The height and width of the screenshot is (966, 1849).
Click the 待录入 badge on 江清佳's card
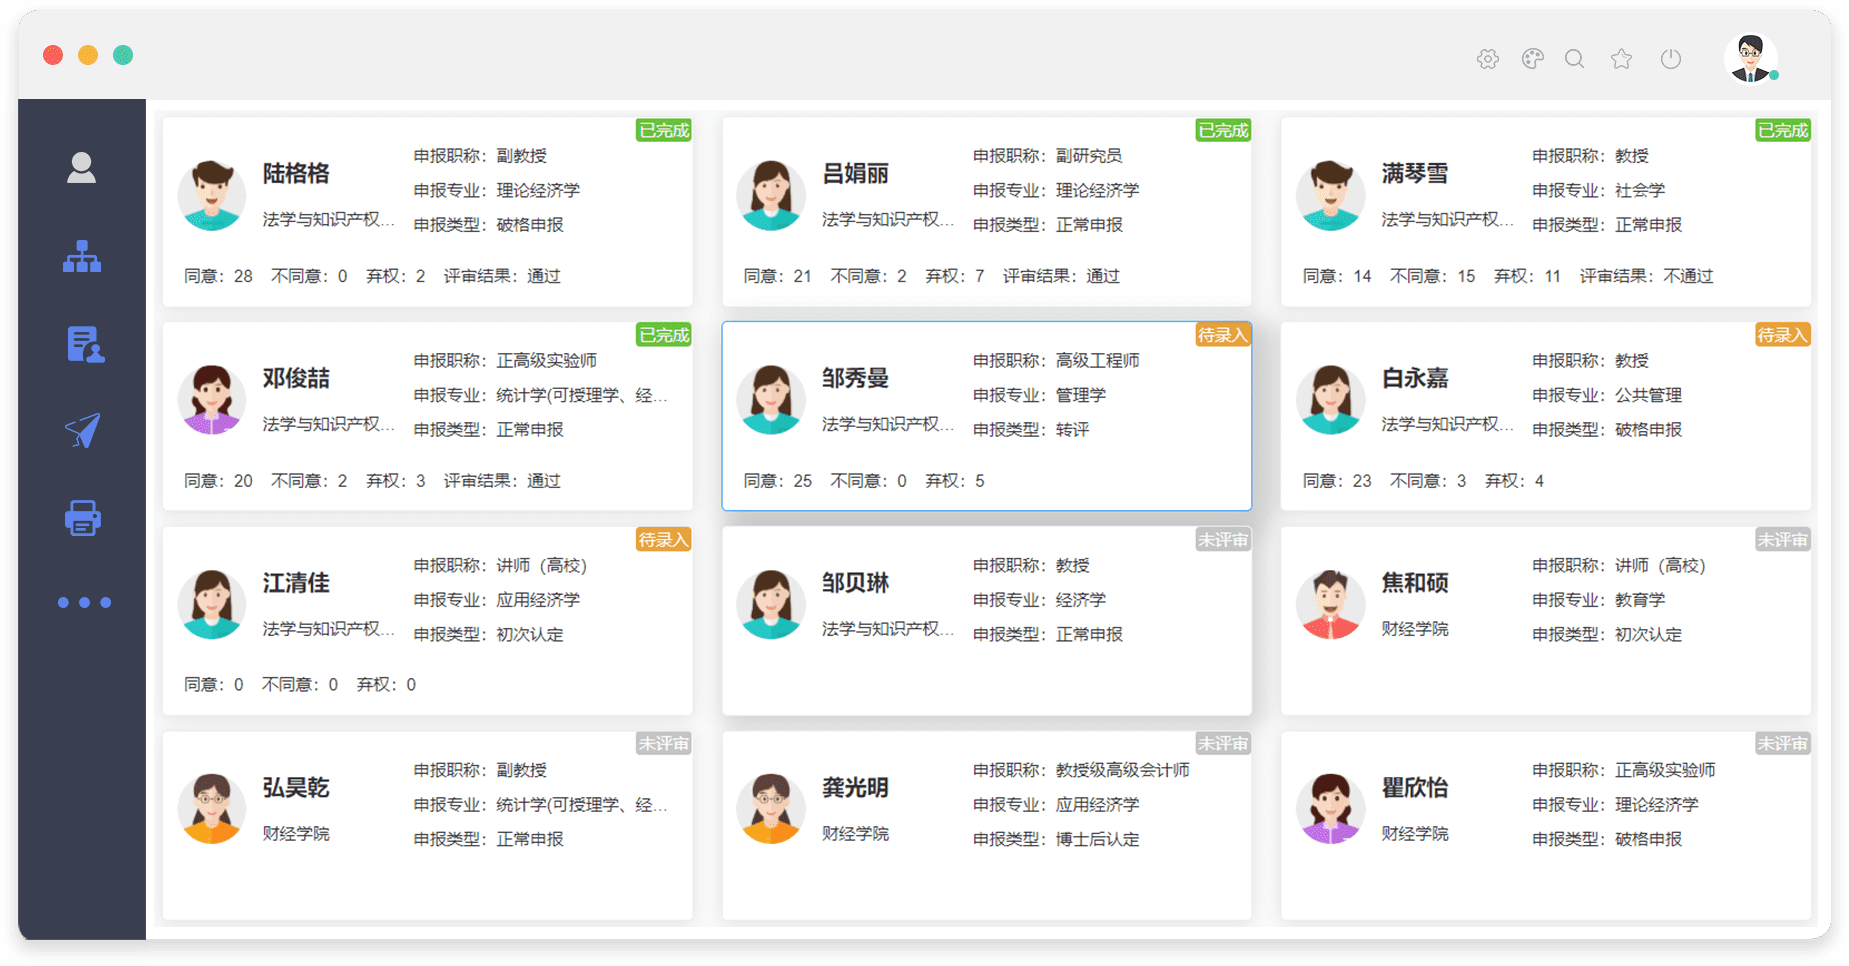point(664,540)
